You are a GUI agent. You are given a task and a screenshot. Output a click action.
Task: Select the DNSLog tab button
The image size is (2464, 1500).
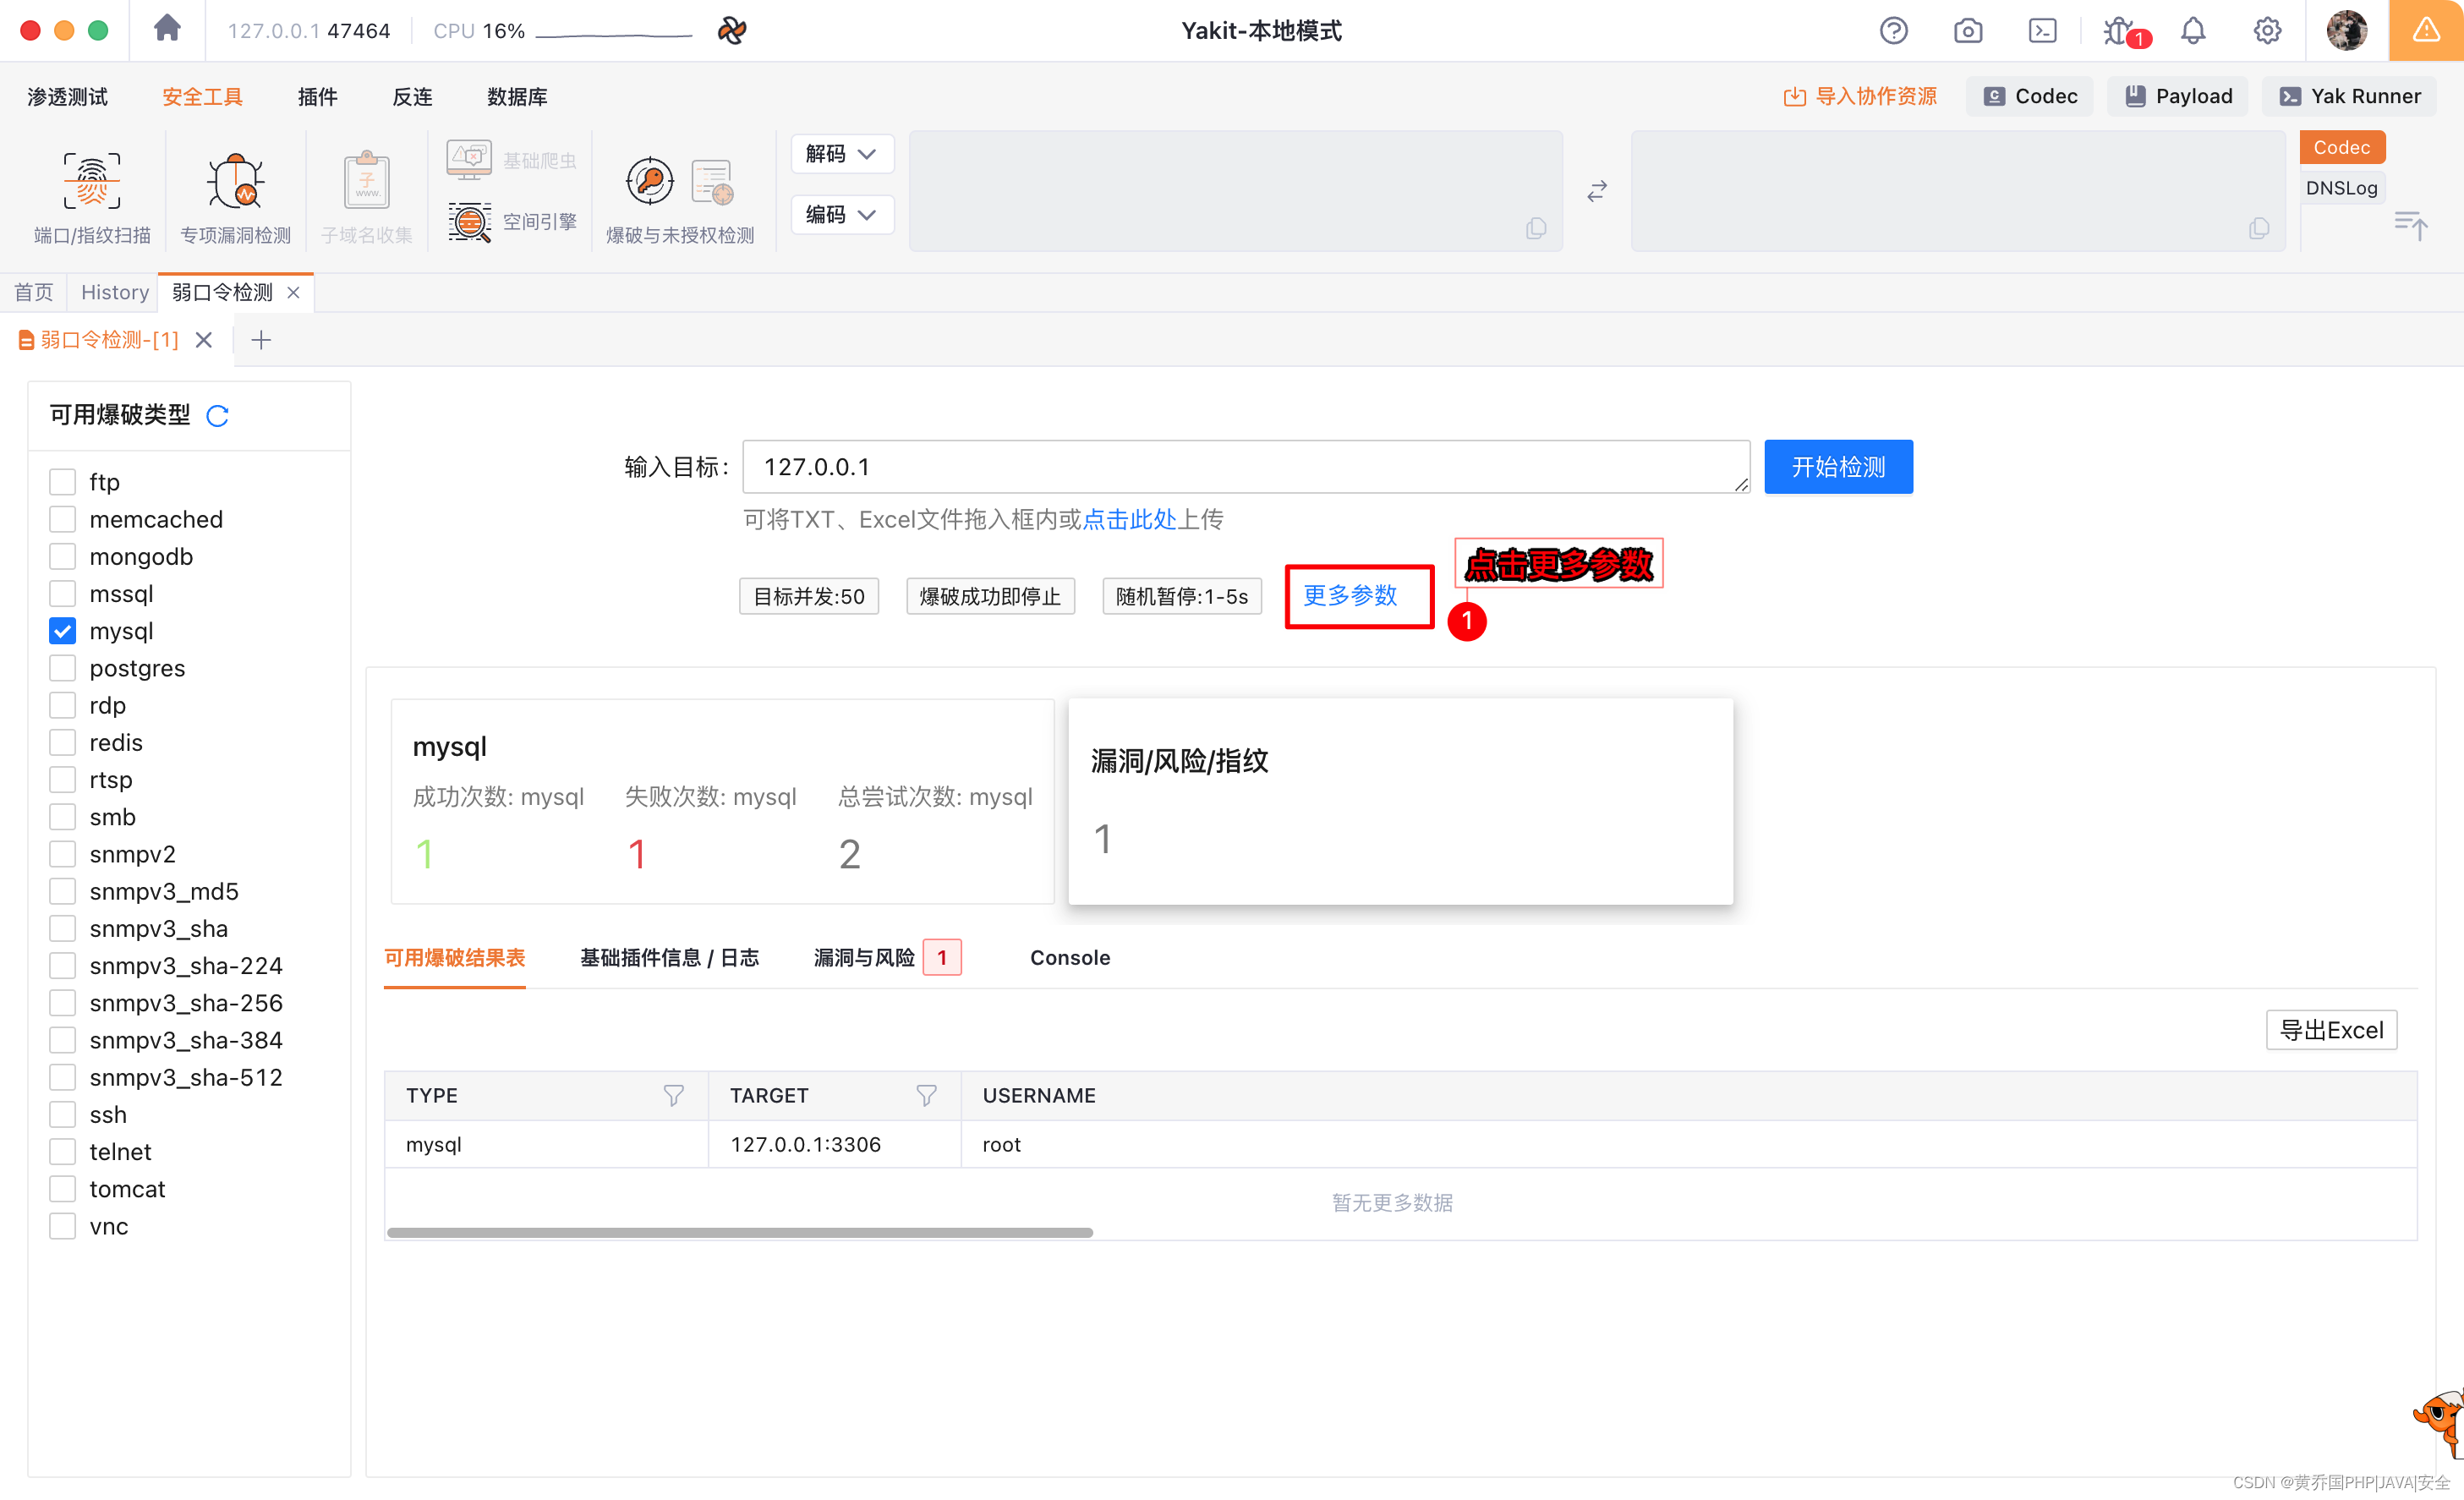2341,188
